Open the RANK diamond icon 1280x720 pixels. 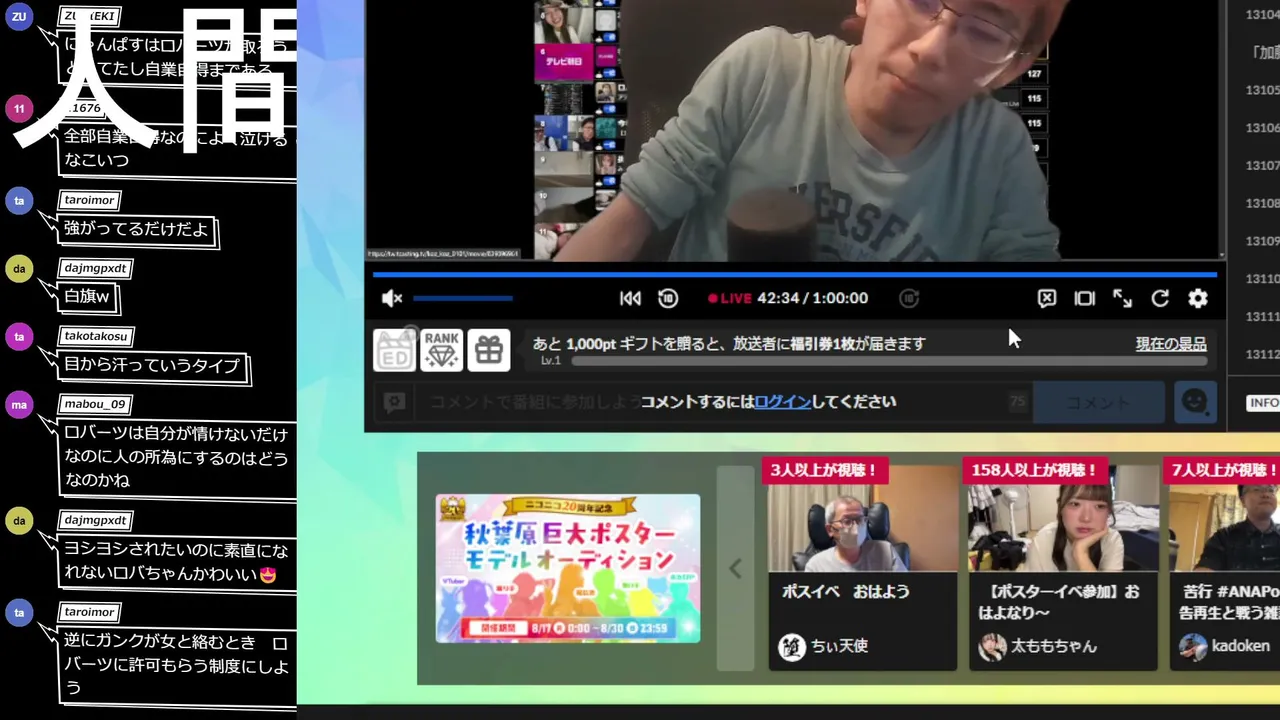pos(441,350)
